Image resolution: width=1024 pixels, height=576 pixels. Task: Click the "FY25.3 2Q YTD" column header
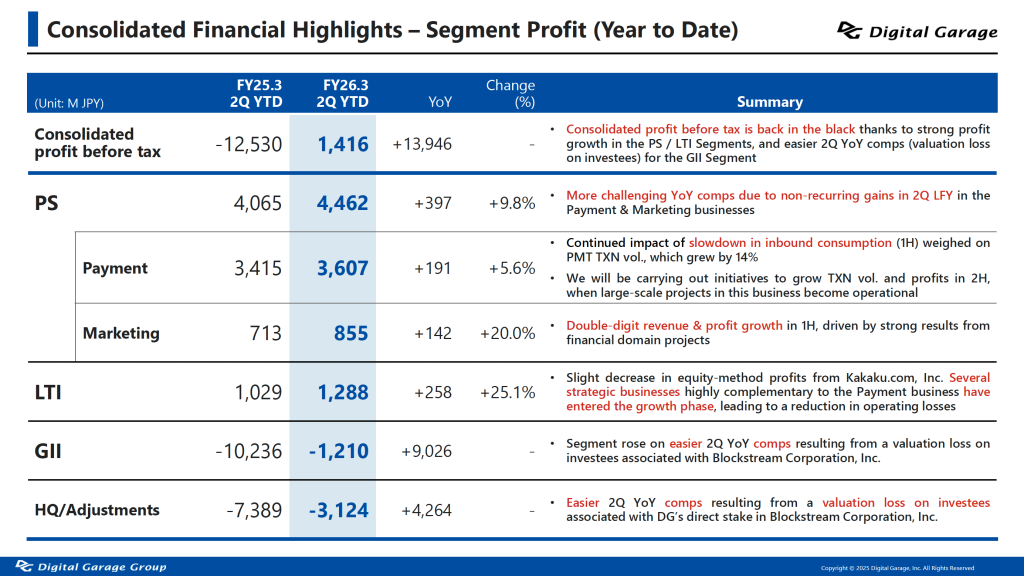pyautogui.click(x=253, y=93)
